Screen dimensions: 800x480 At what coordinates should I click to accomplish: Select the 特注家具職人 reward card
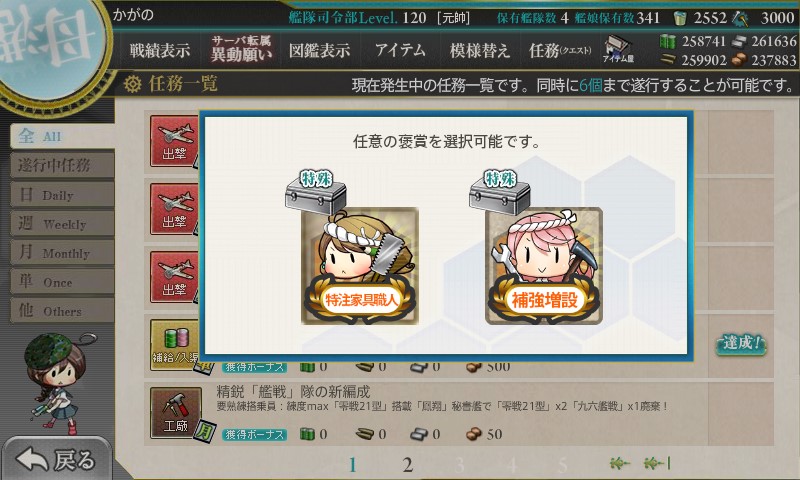(359, 265)
